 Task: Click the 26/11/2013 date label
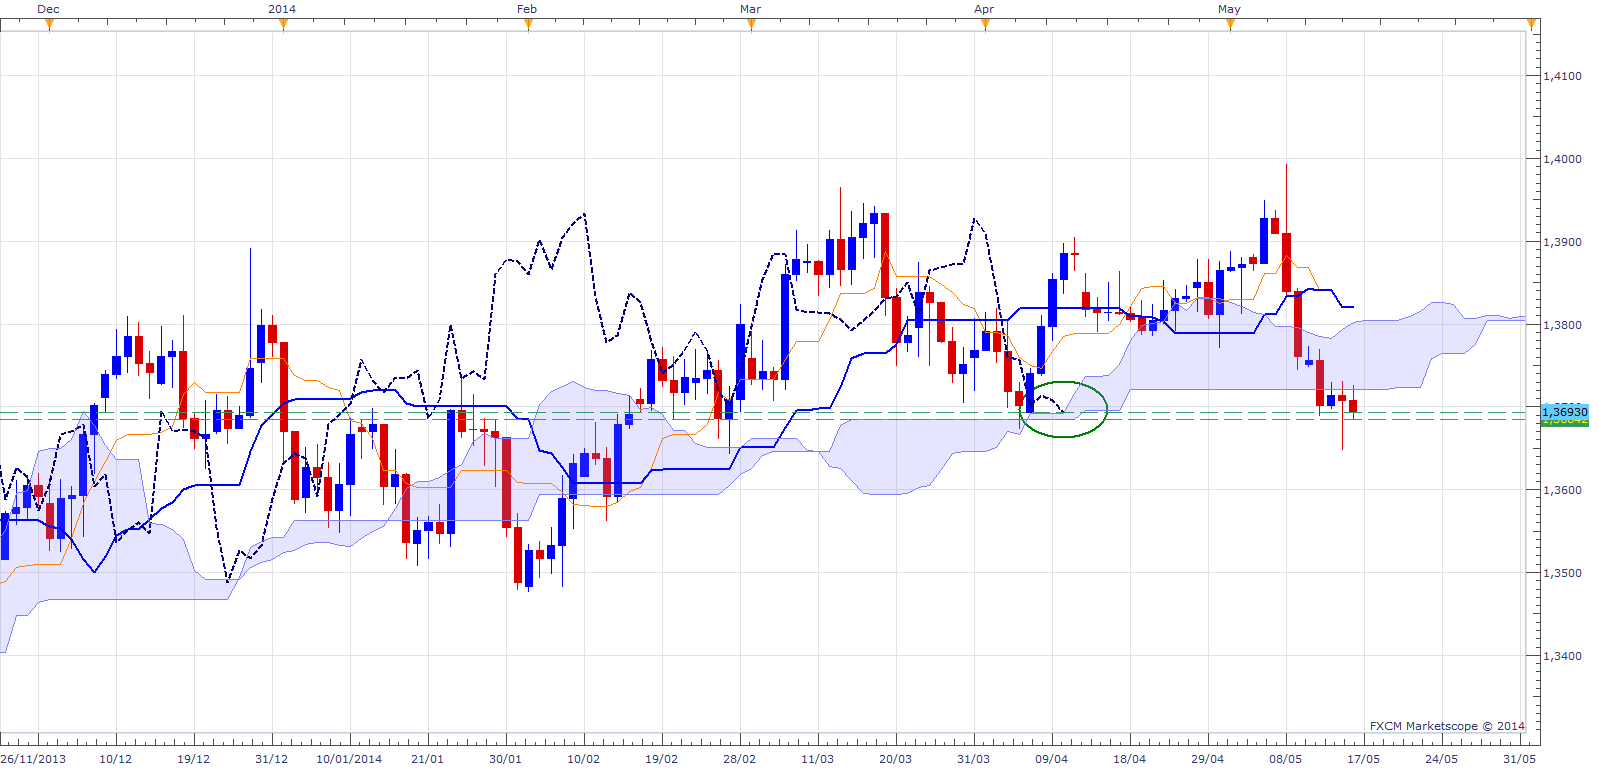[33, 759]
